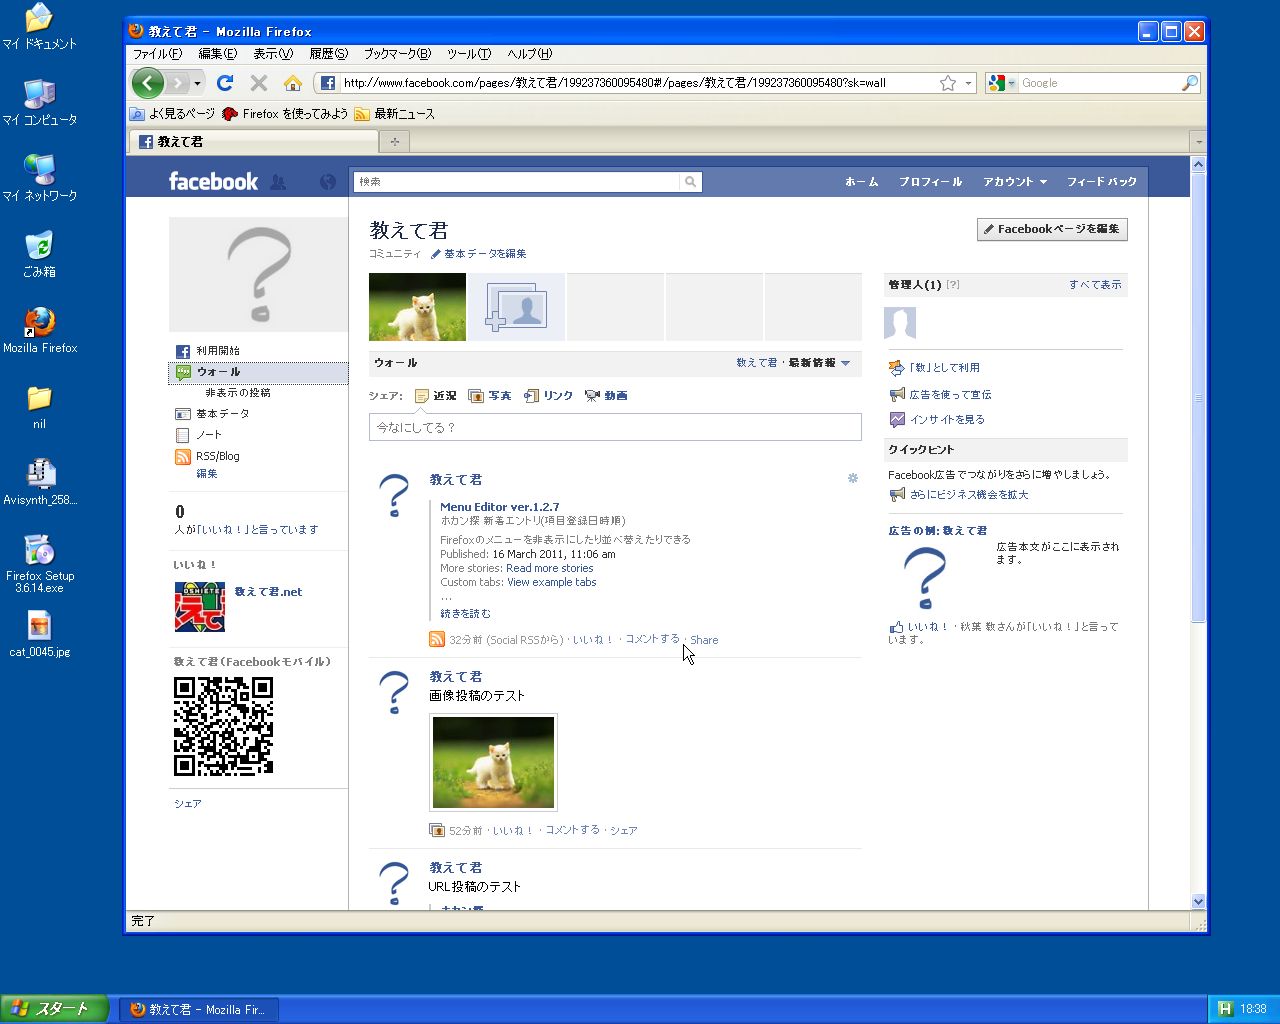Select the nil folder on the desktop
The width and height of the screenshot is (1280, 1024).
(x=39, y=407)
